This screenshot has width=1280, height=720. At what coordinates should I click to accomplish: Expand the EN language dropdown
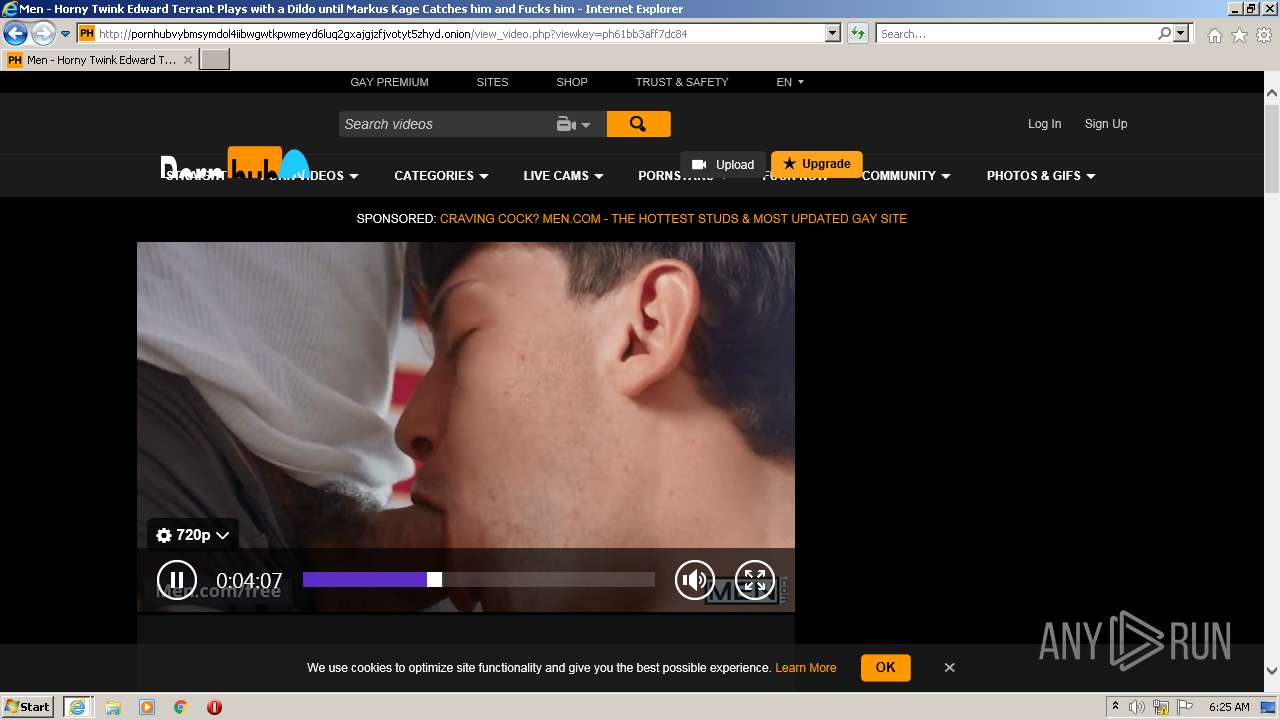790,82
